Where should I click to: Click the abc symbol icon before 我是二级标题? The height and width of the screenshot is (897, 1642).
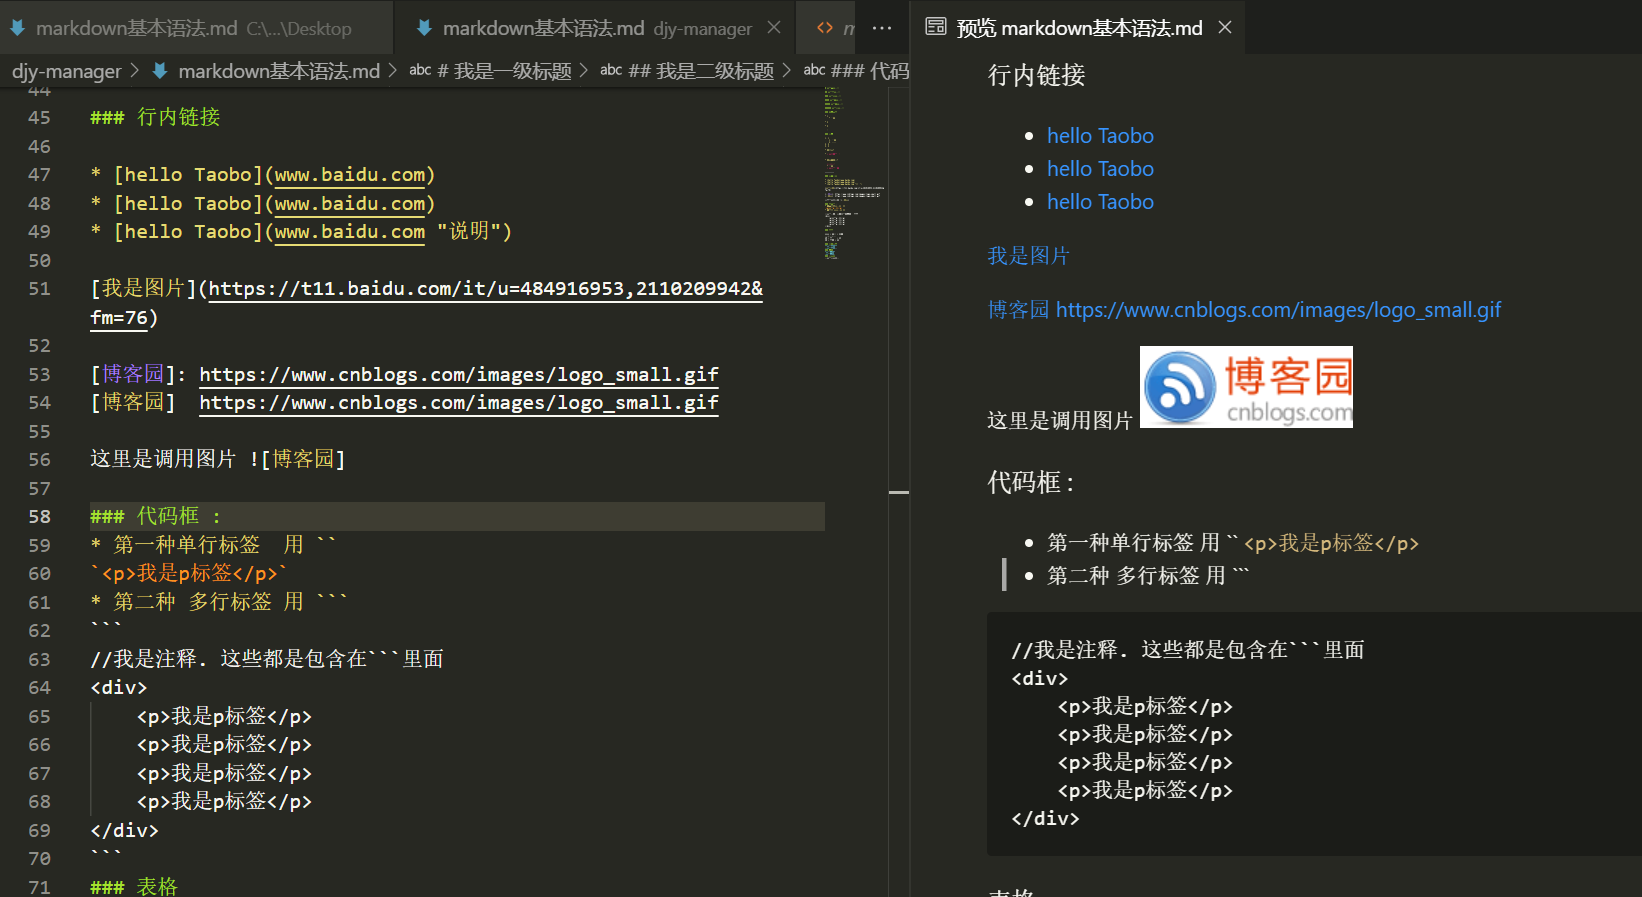[611, 70]
